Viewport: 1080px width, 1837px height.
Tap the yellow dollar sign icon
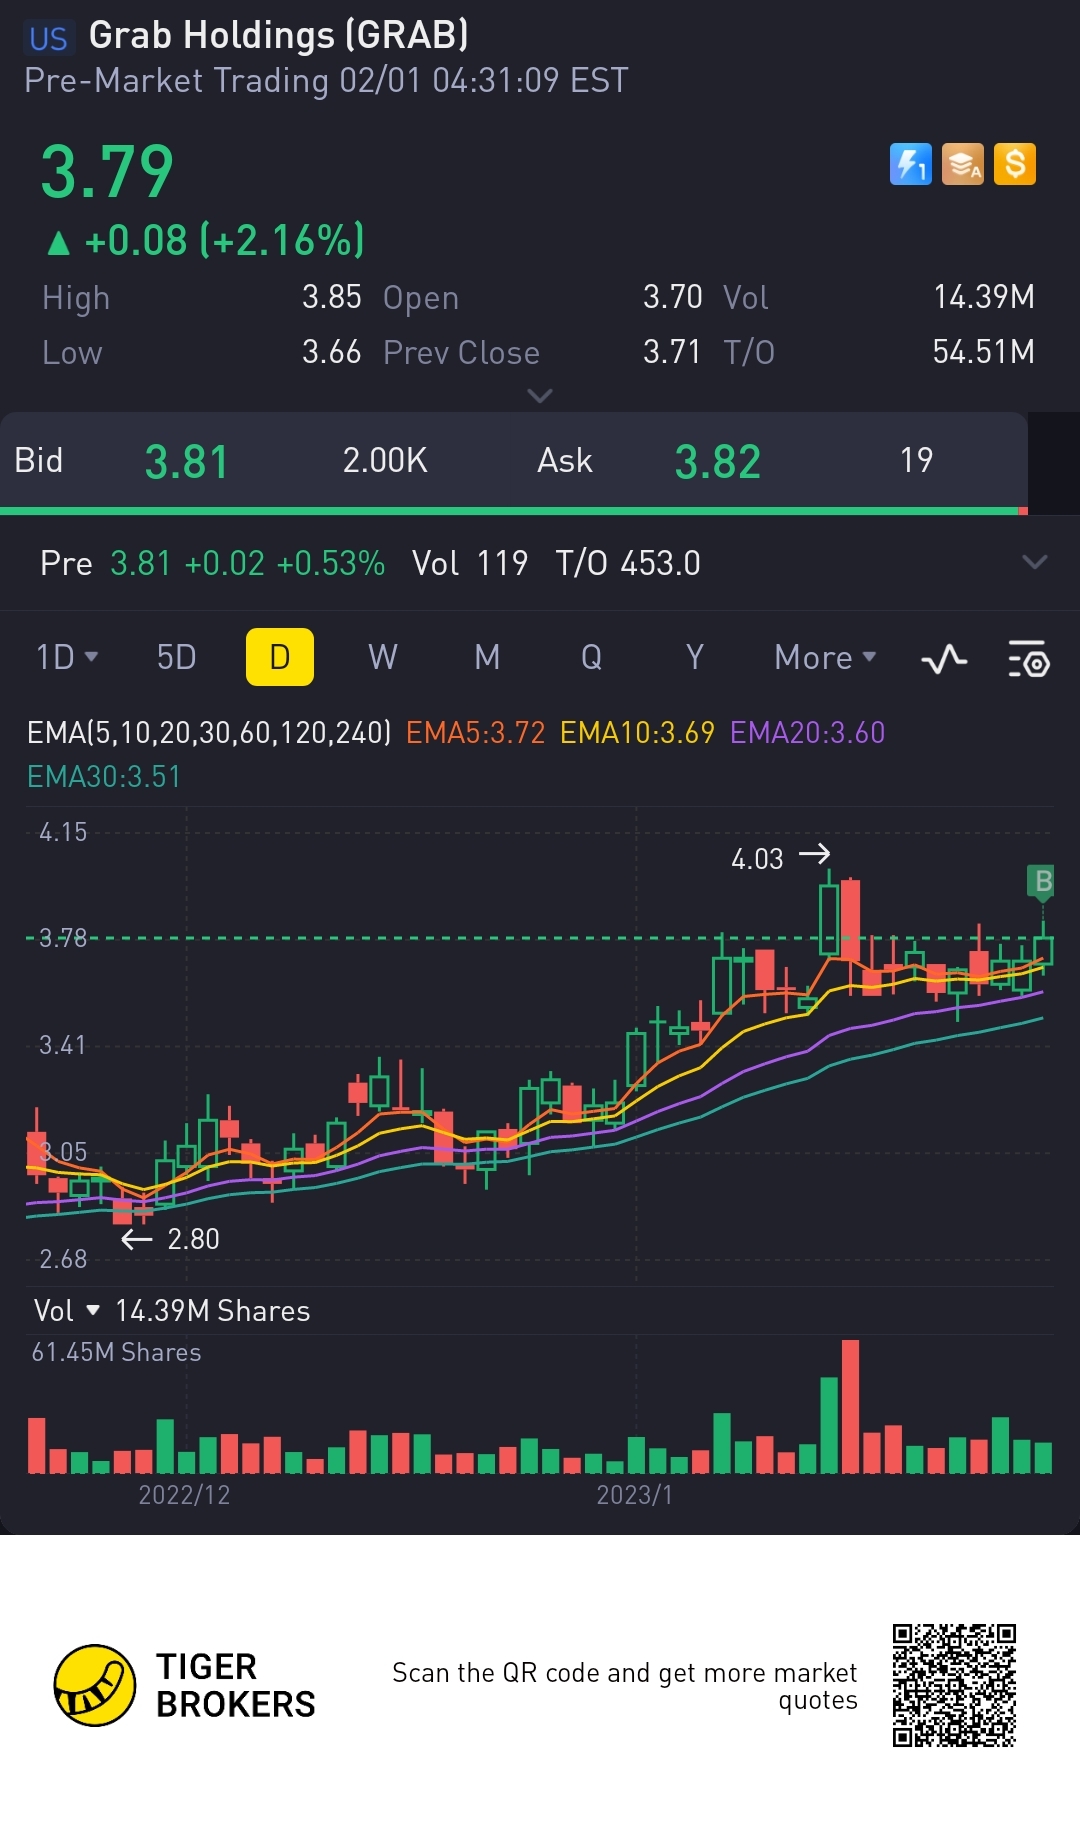pyautogui.click(x=1015, y=164)
